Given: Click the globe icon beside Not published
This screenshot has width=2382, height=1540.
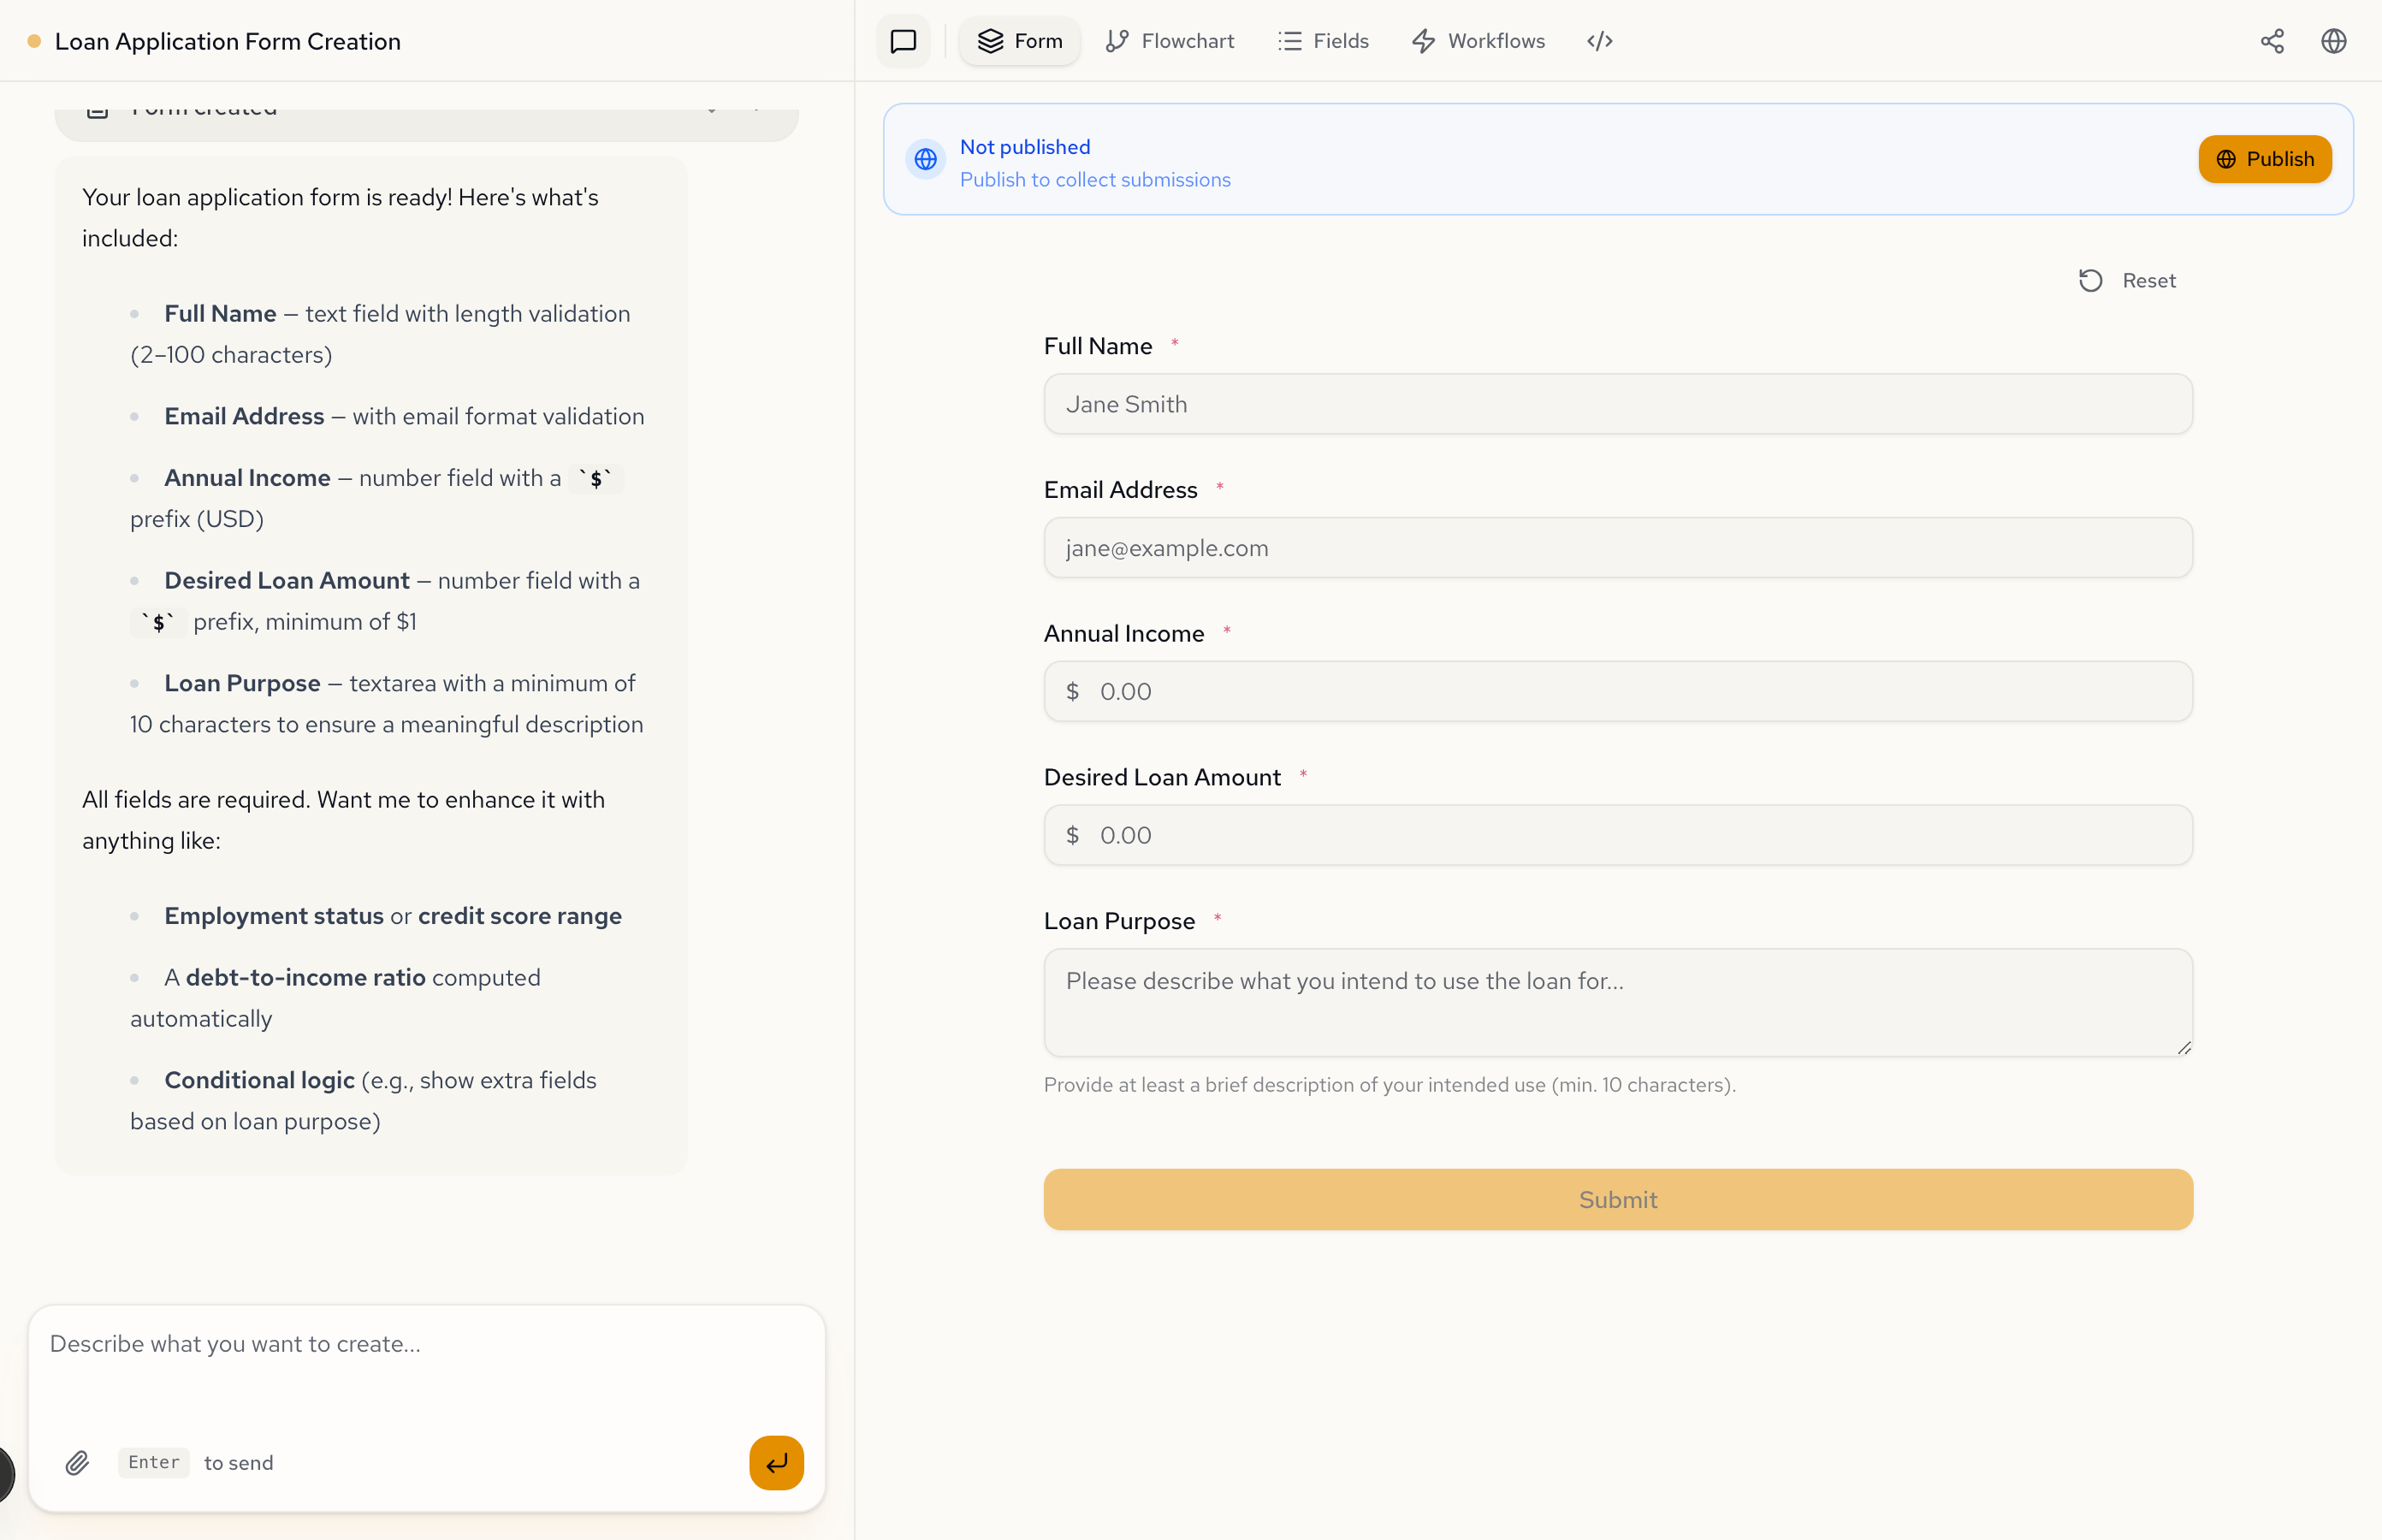Looking at the screenshot, I should [926, 160].
